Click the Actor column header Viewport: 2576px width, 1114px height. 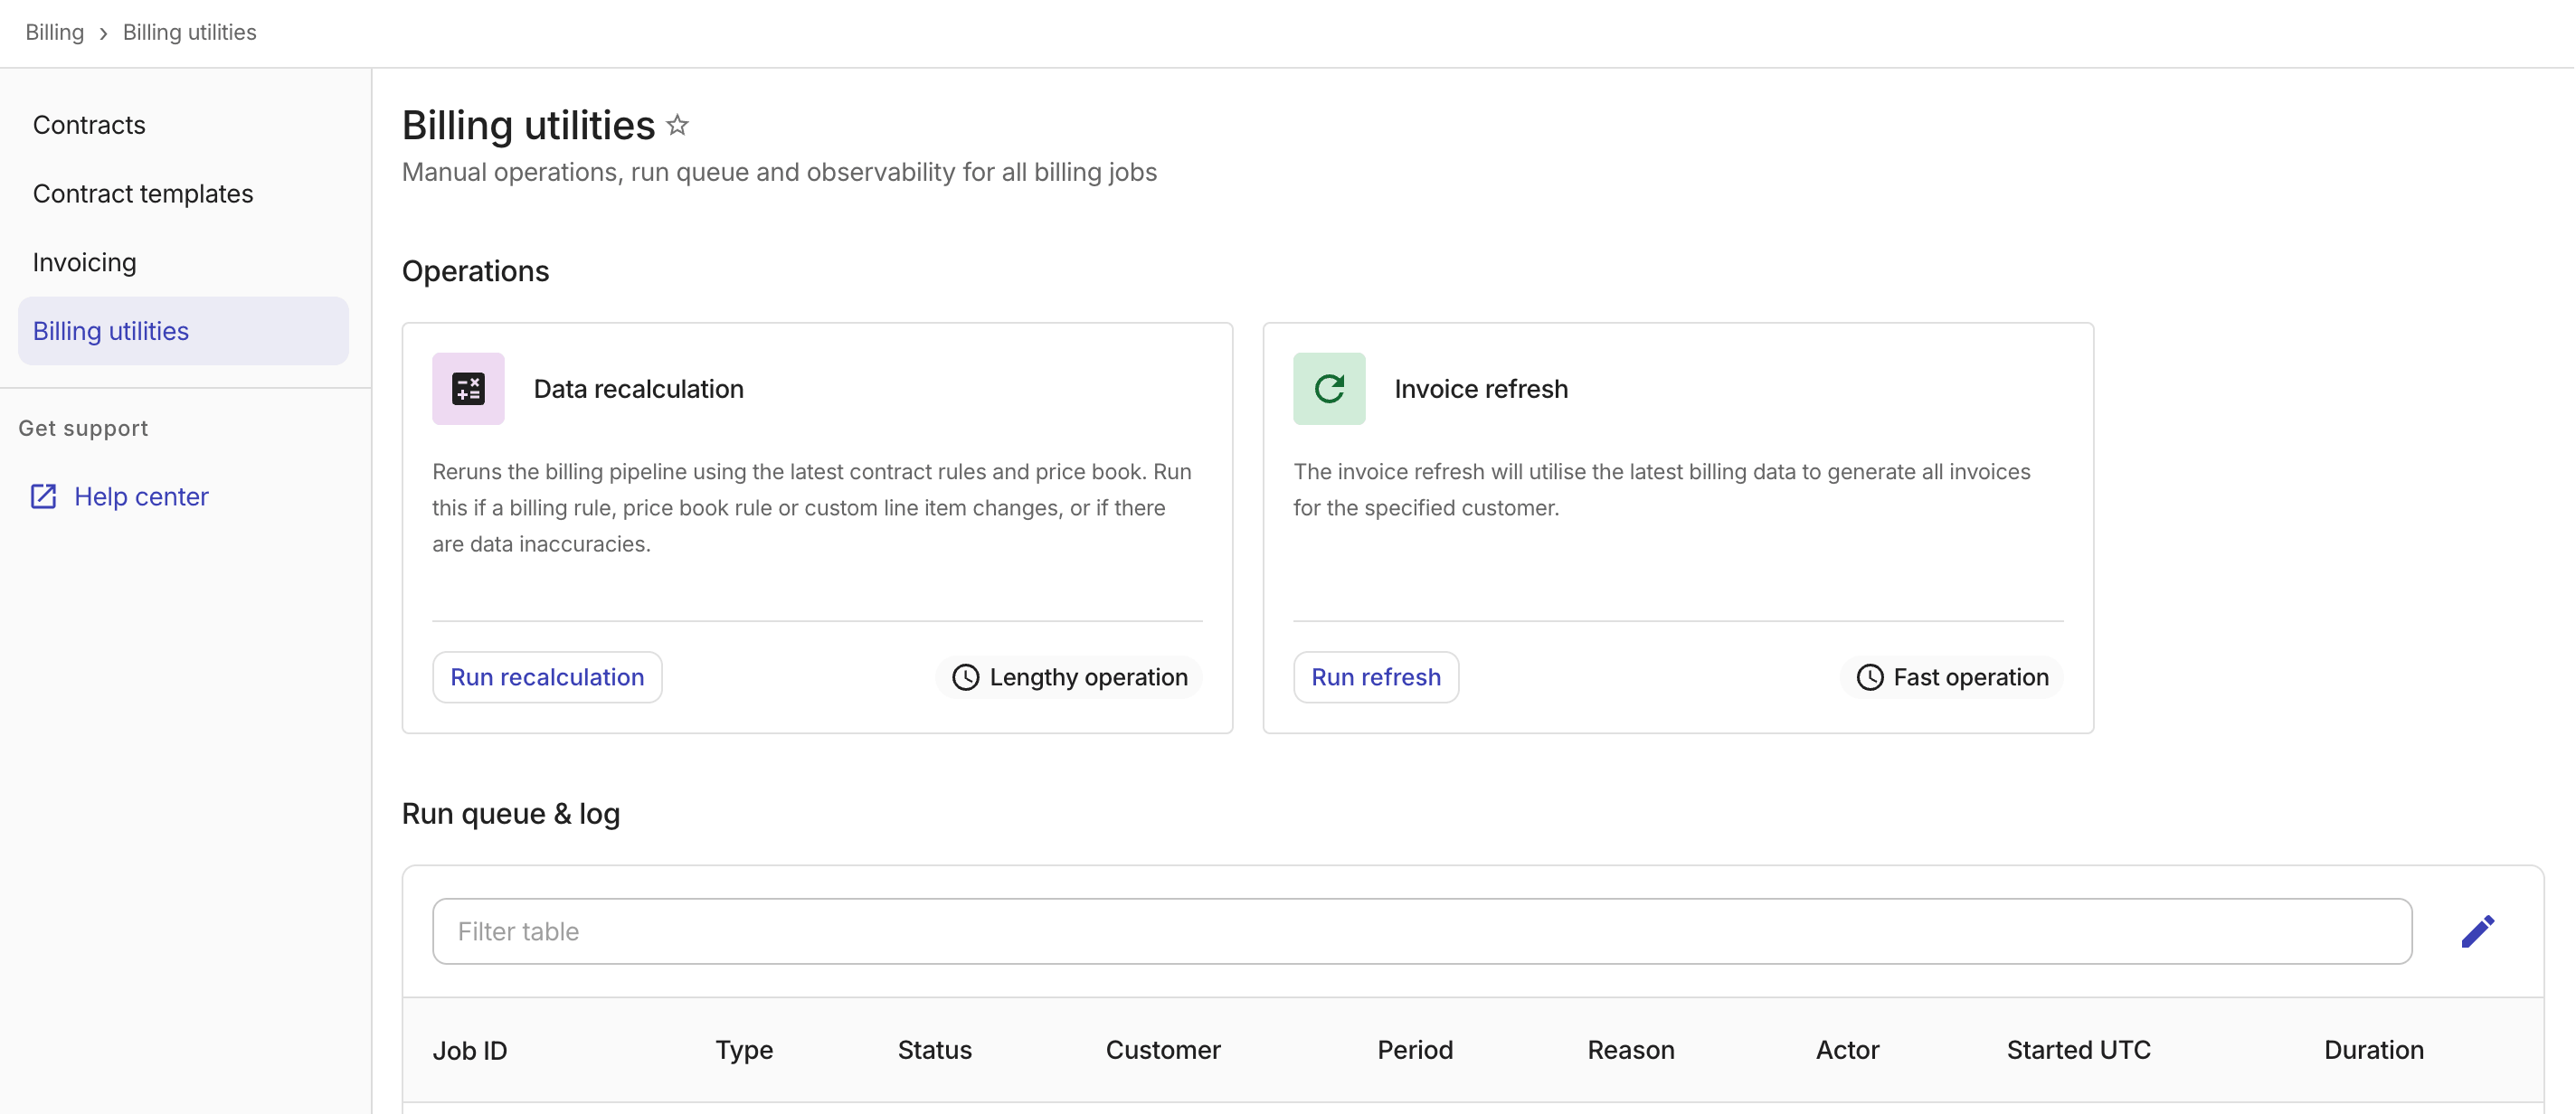[1847, 1050]
